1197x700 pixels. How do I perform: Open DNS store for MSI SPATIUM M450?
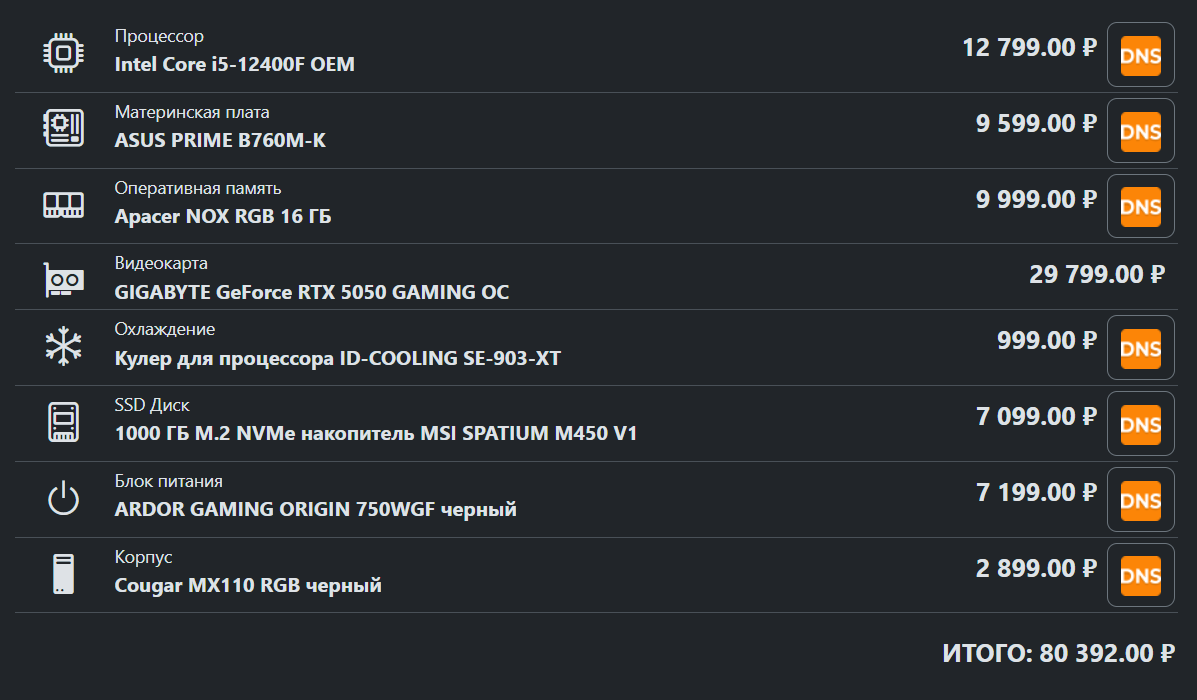(1141, 424)
